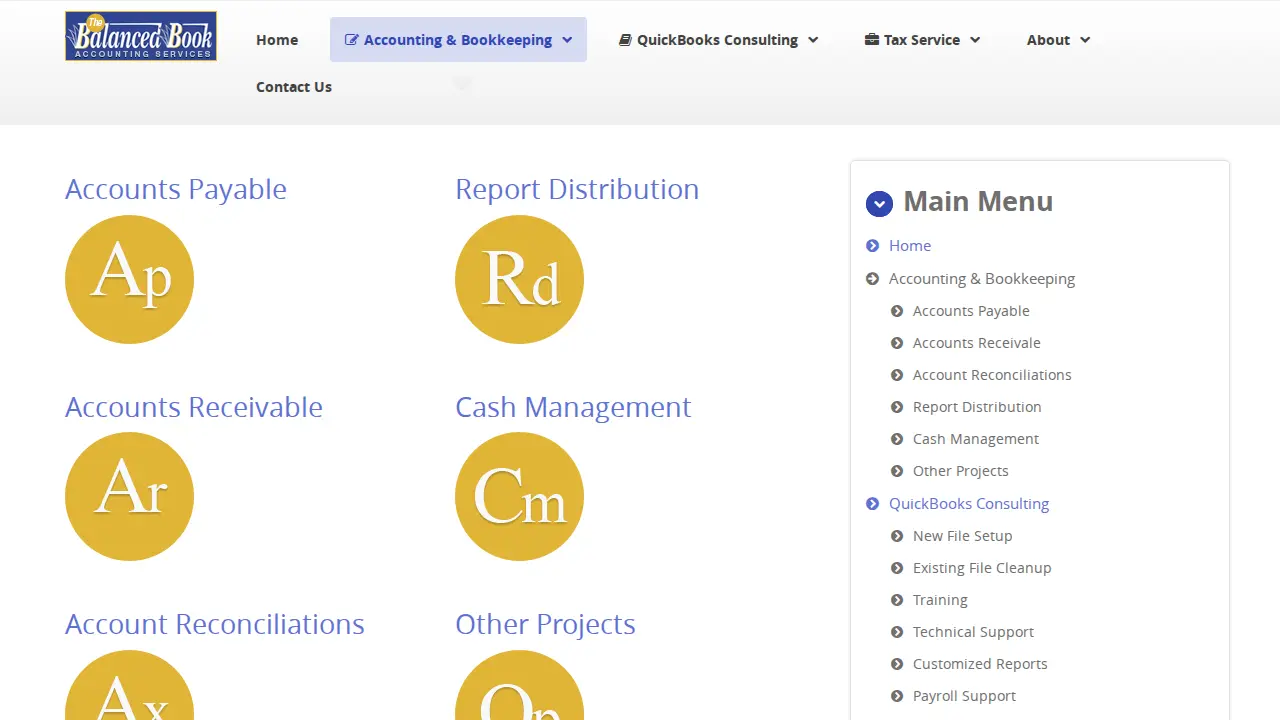Expand the Tax Service dropdown arrow
Viewport: 1280px width, 720px height.
975,40
